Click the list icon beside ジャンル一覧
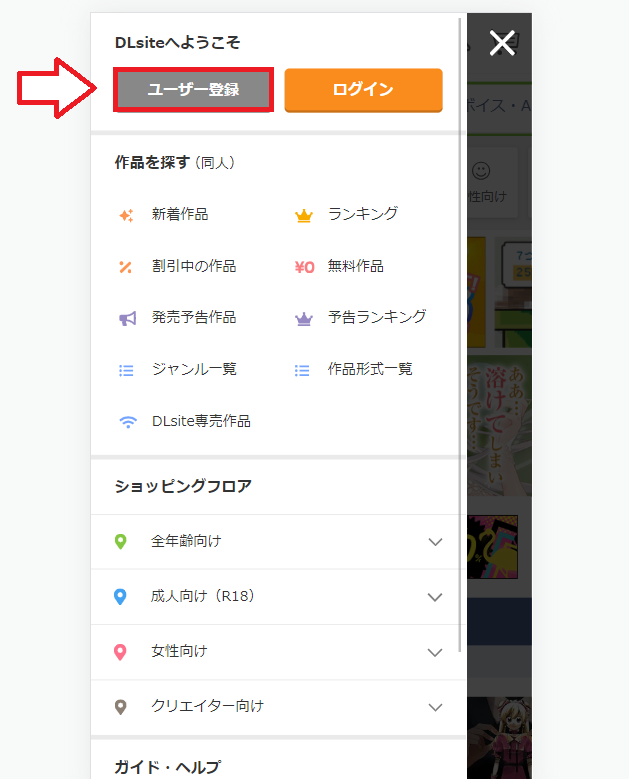Screen dimensions: 629x779 pos(126,371)
